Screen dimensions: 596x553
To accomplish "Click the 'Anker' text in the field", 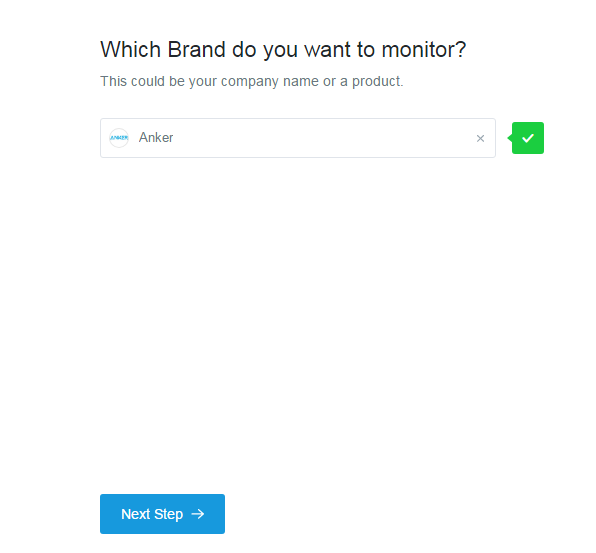I will pyautogui.click(x=156, y=138).
